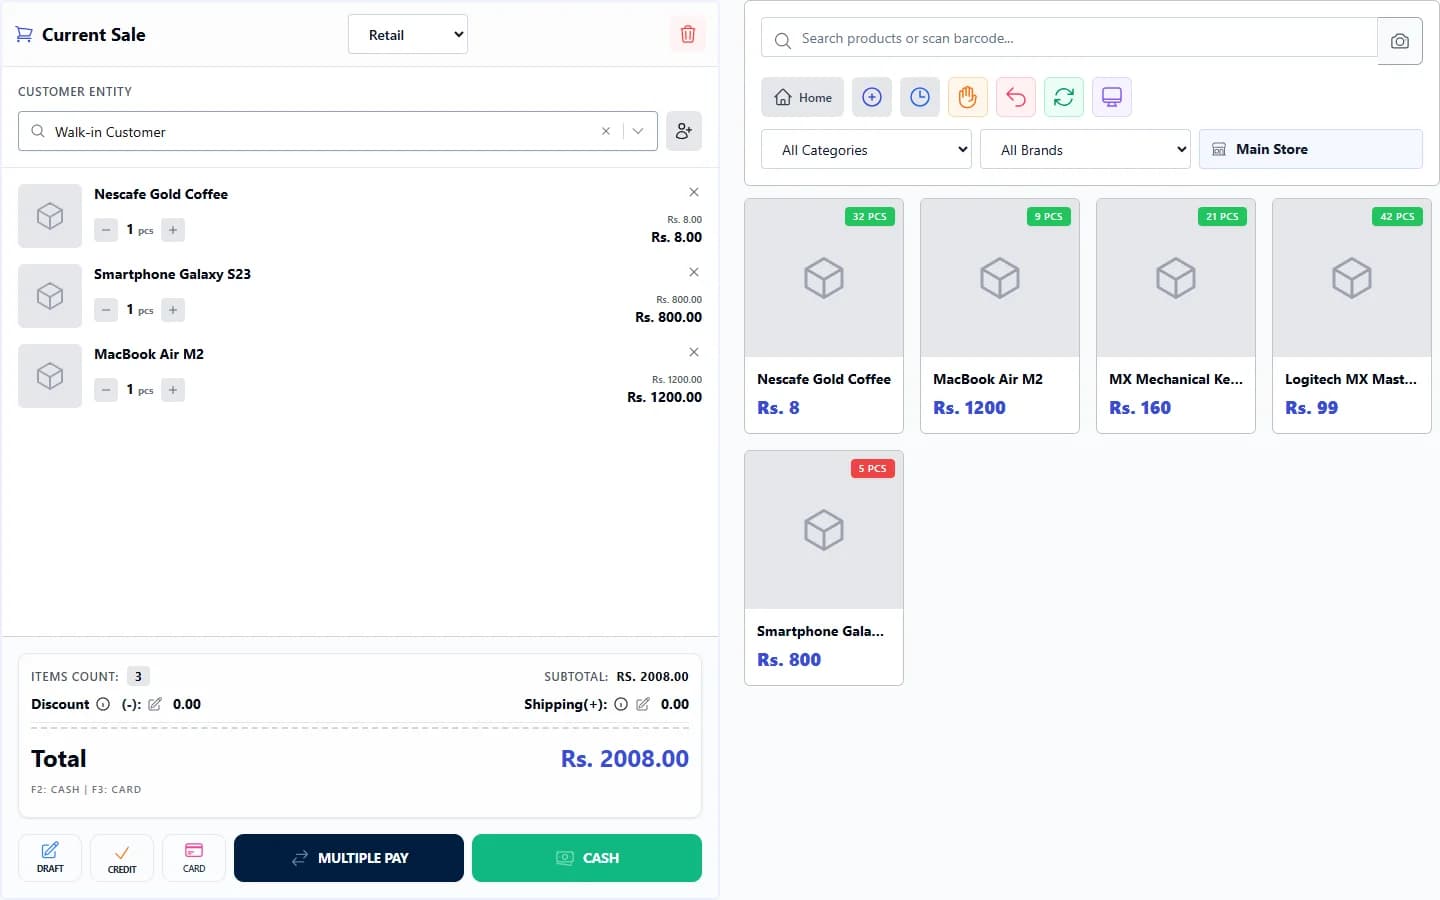This screenshot has width=1440, height=900.
Task: Focus the product search or barcode field
Action: [1069, 38]
